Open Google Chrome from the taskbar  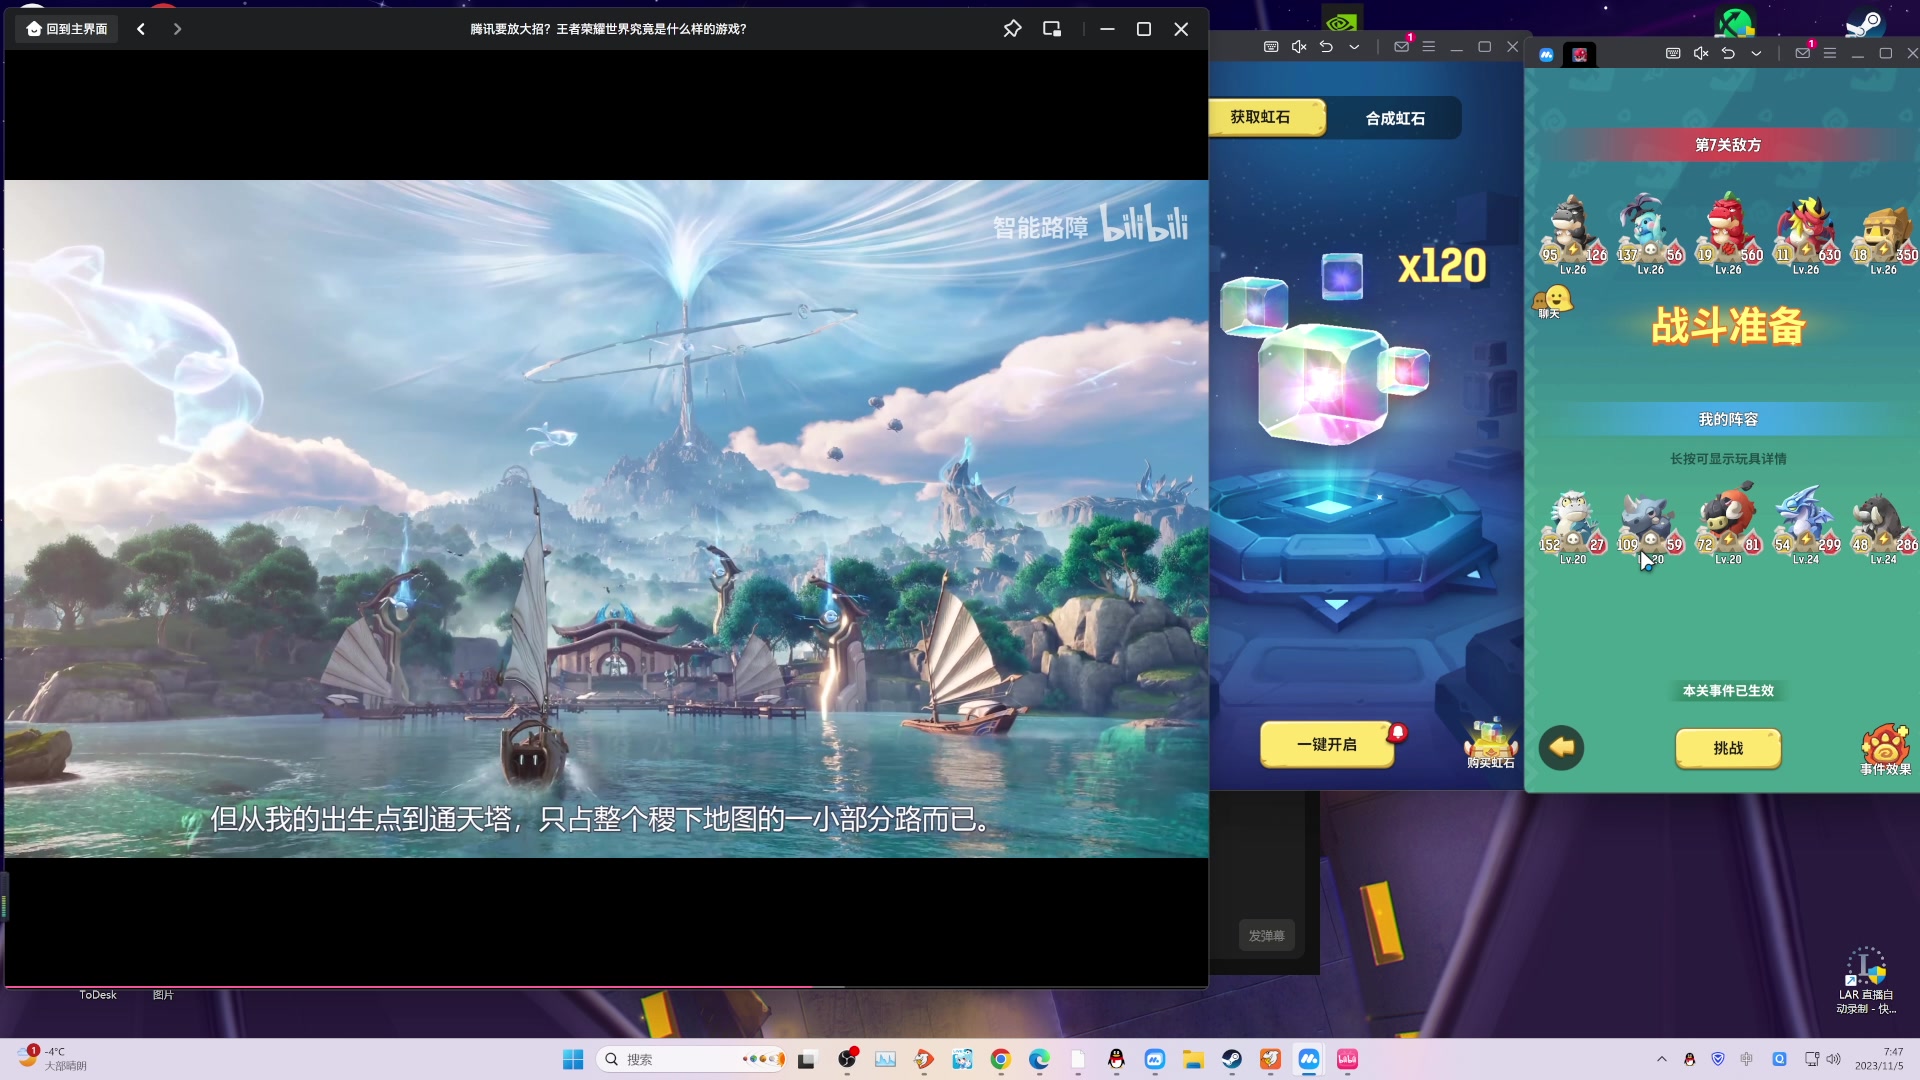point(1000,1059)
